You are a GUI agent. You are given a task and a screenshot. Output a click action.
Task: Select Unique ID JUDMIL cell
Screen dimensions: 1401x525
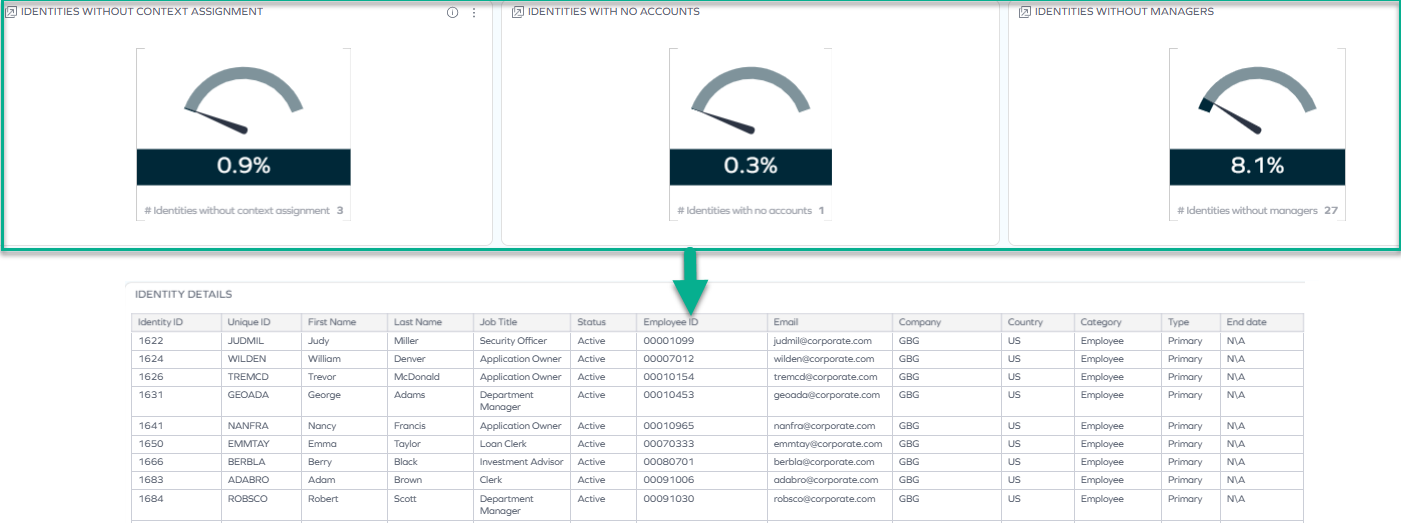[x=261, y=341]
